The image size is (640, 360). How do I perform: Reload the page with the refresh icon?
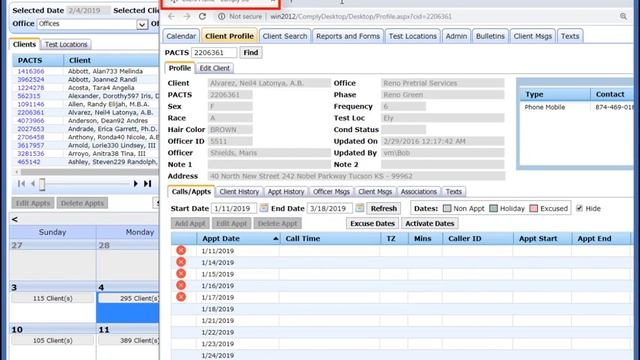coord(202,16)
